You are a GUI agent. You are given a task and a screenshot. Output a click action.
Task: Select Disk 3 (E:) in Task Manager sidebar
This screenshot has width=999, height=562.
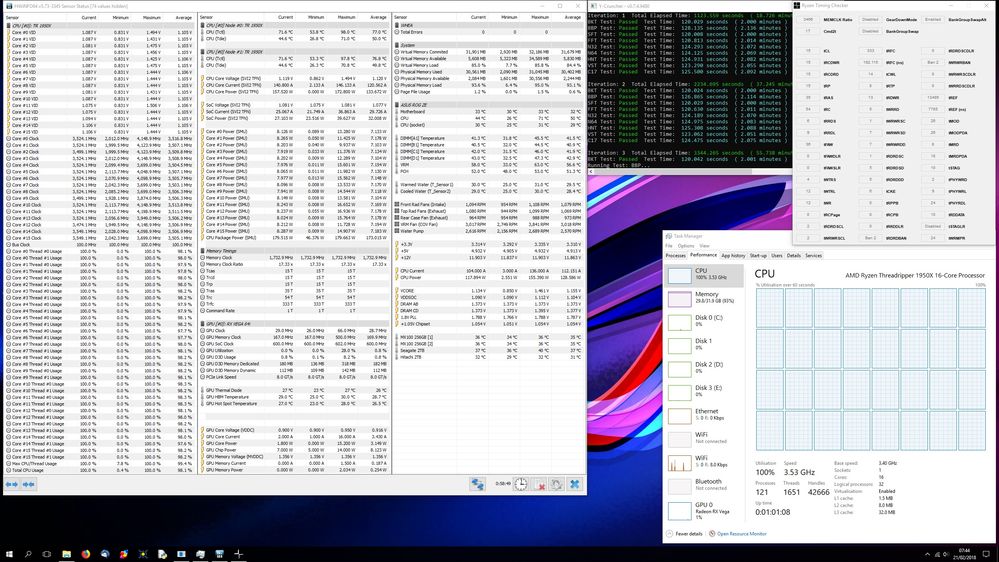tap(704, 392)
